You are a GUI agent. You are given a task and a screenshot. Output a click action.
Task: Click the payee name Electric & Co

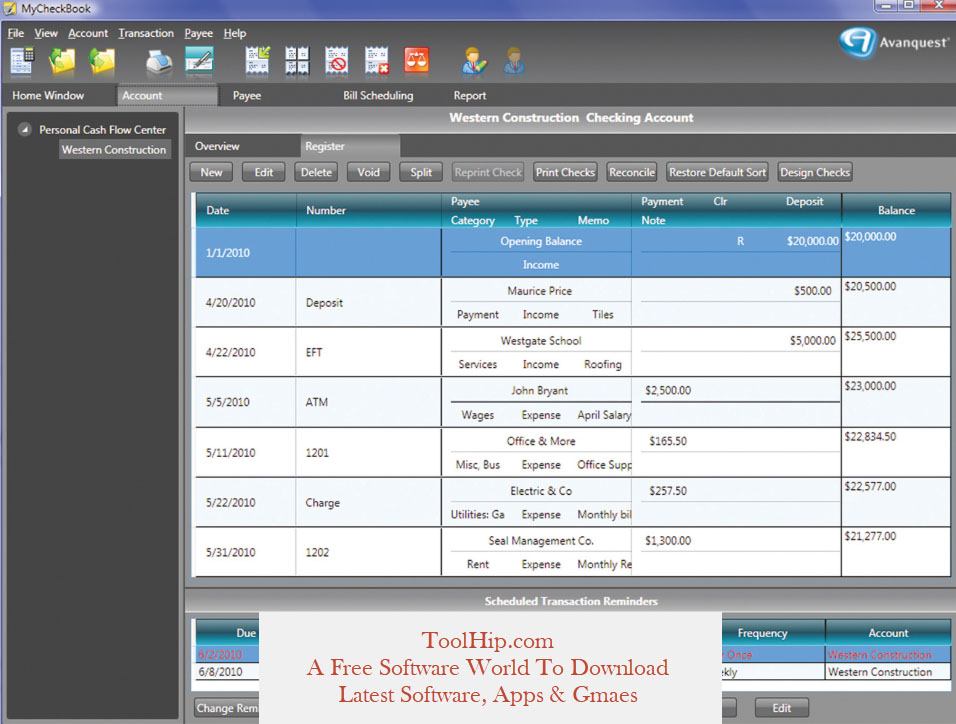click(541, 491)
